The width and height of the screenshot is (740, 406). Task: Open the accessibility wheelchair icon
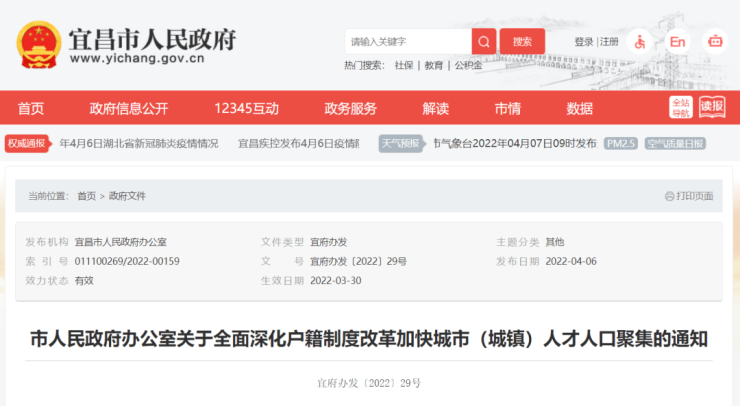click(x=639, y=41)
